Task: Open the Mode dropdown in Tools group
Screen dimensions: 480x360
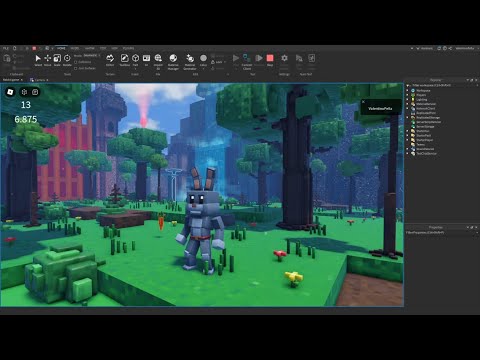Action: click(91, 56)
